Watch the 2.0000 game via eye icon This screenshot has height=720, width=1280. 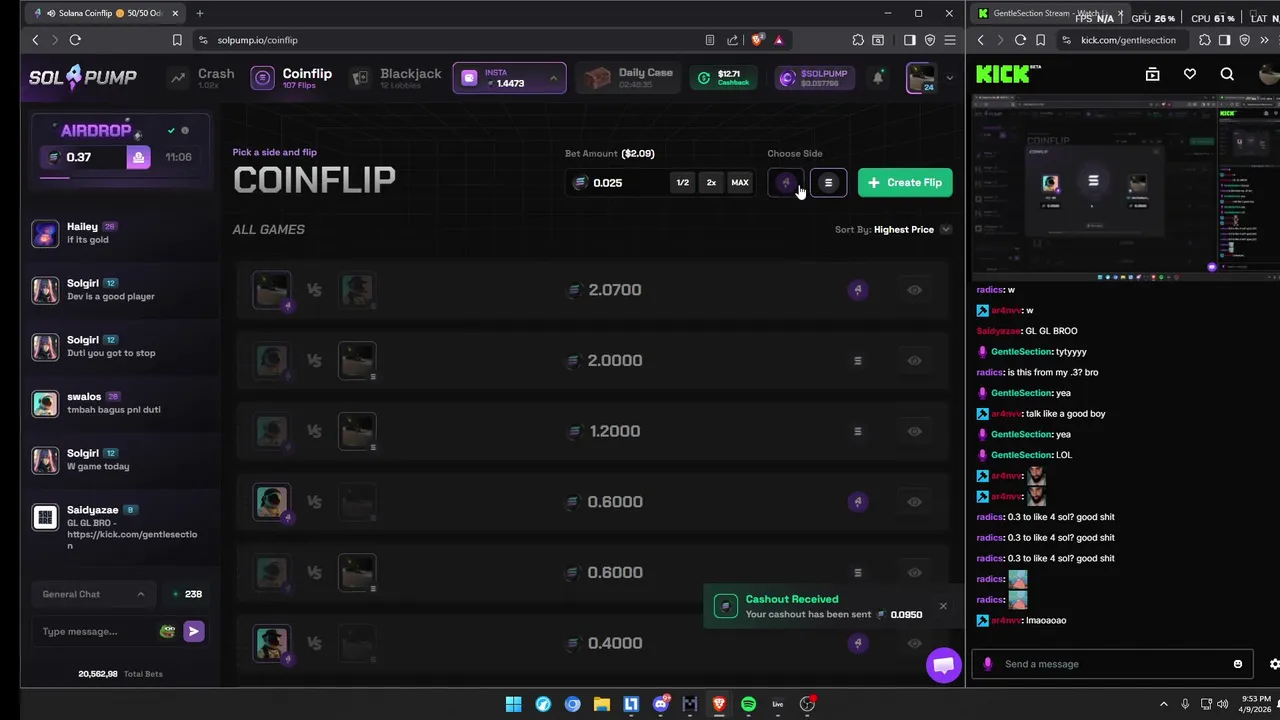click(914, 361)
